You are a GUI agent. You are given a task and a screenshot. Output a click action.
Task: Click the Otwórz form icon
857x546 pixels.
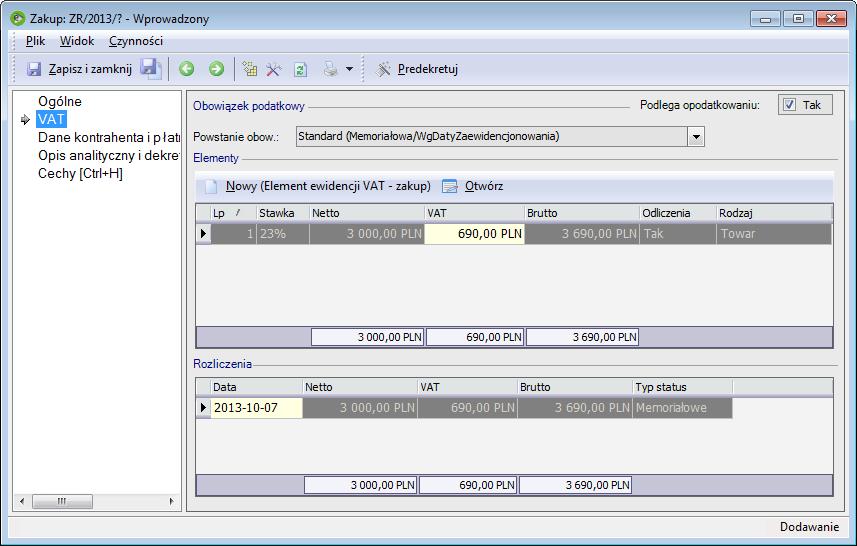[449, 186]
